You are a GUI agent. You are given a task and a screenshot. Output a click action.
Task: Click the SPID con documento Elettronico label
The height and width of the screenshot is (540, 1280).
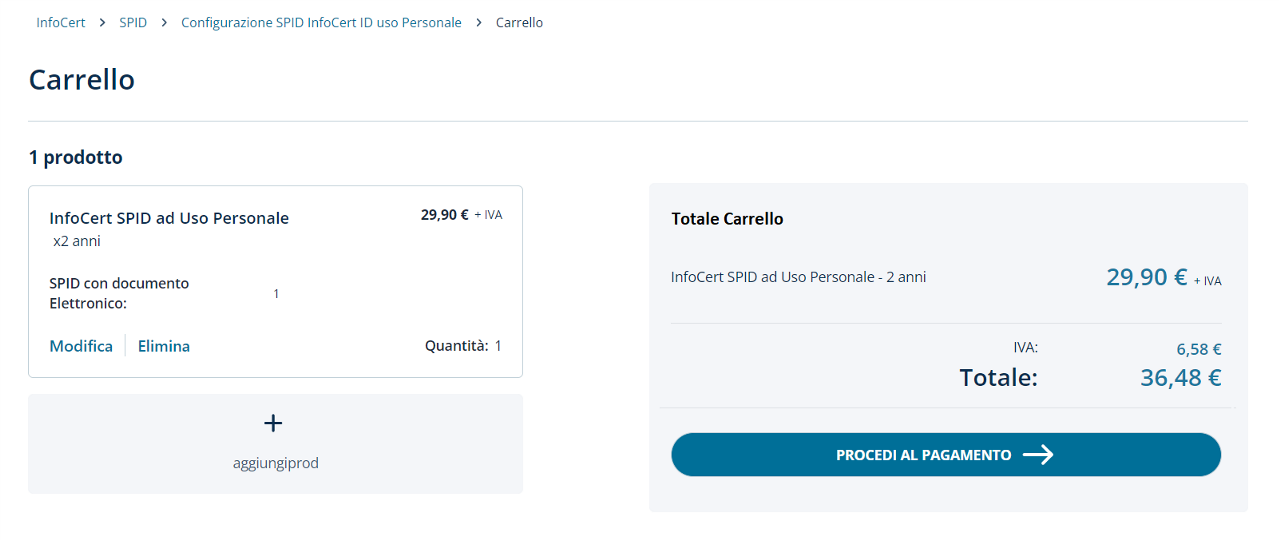tap(119, 293)
